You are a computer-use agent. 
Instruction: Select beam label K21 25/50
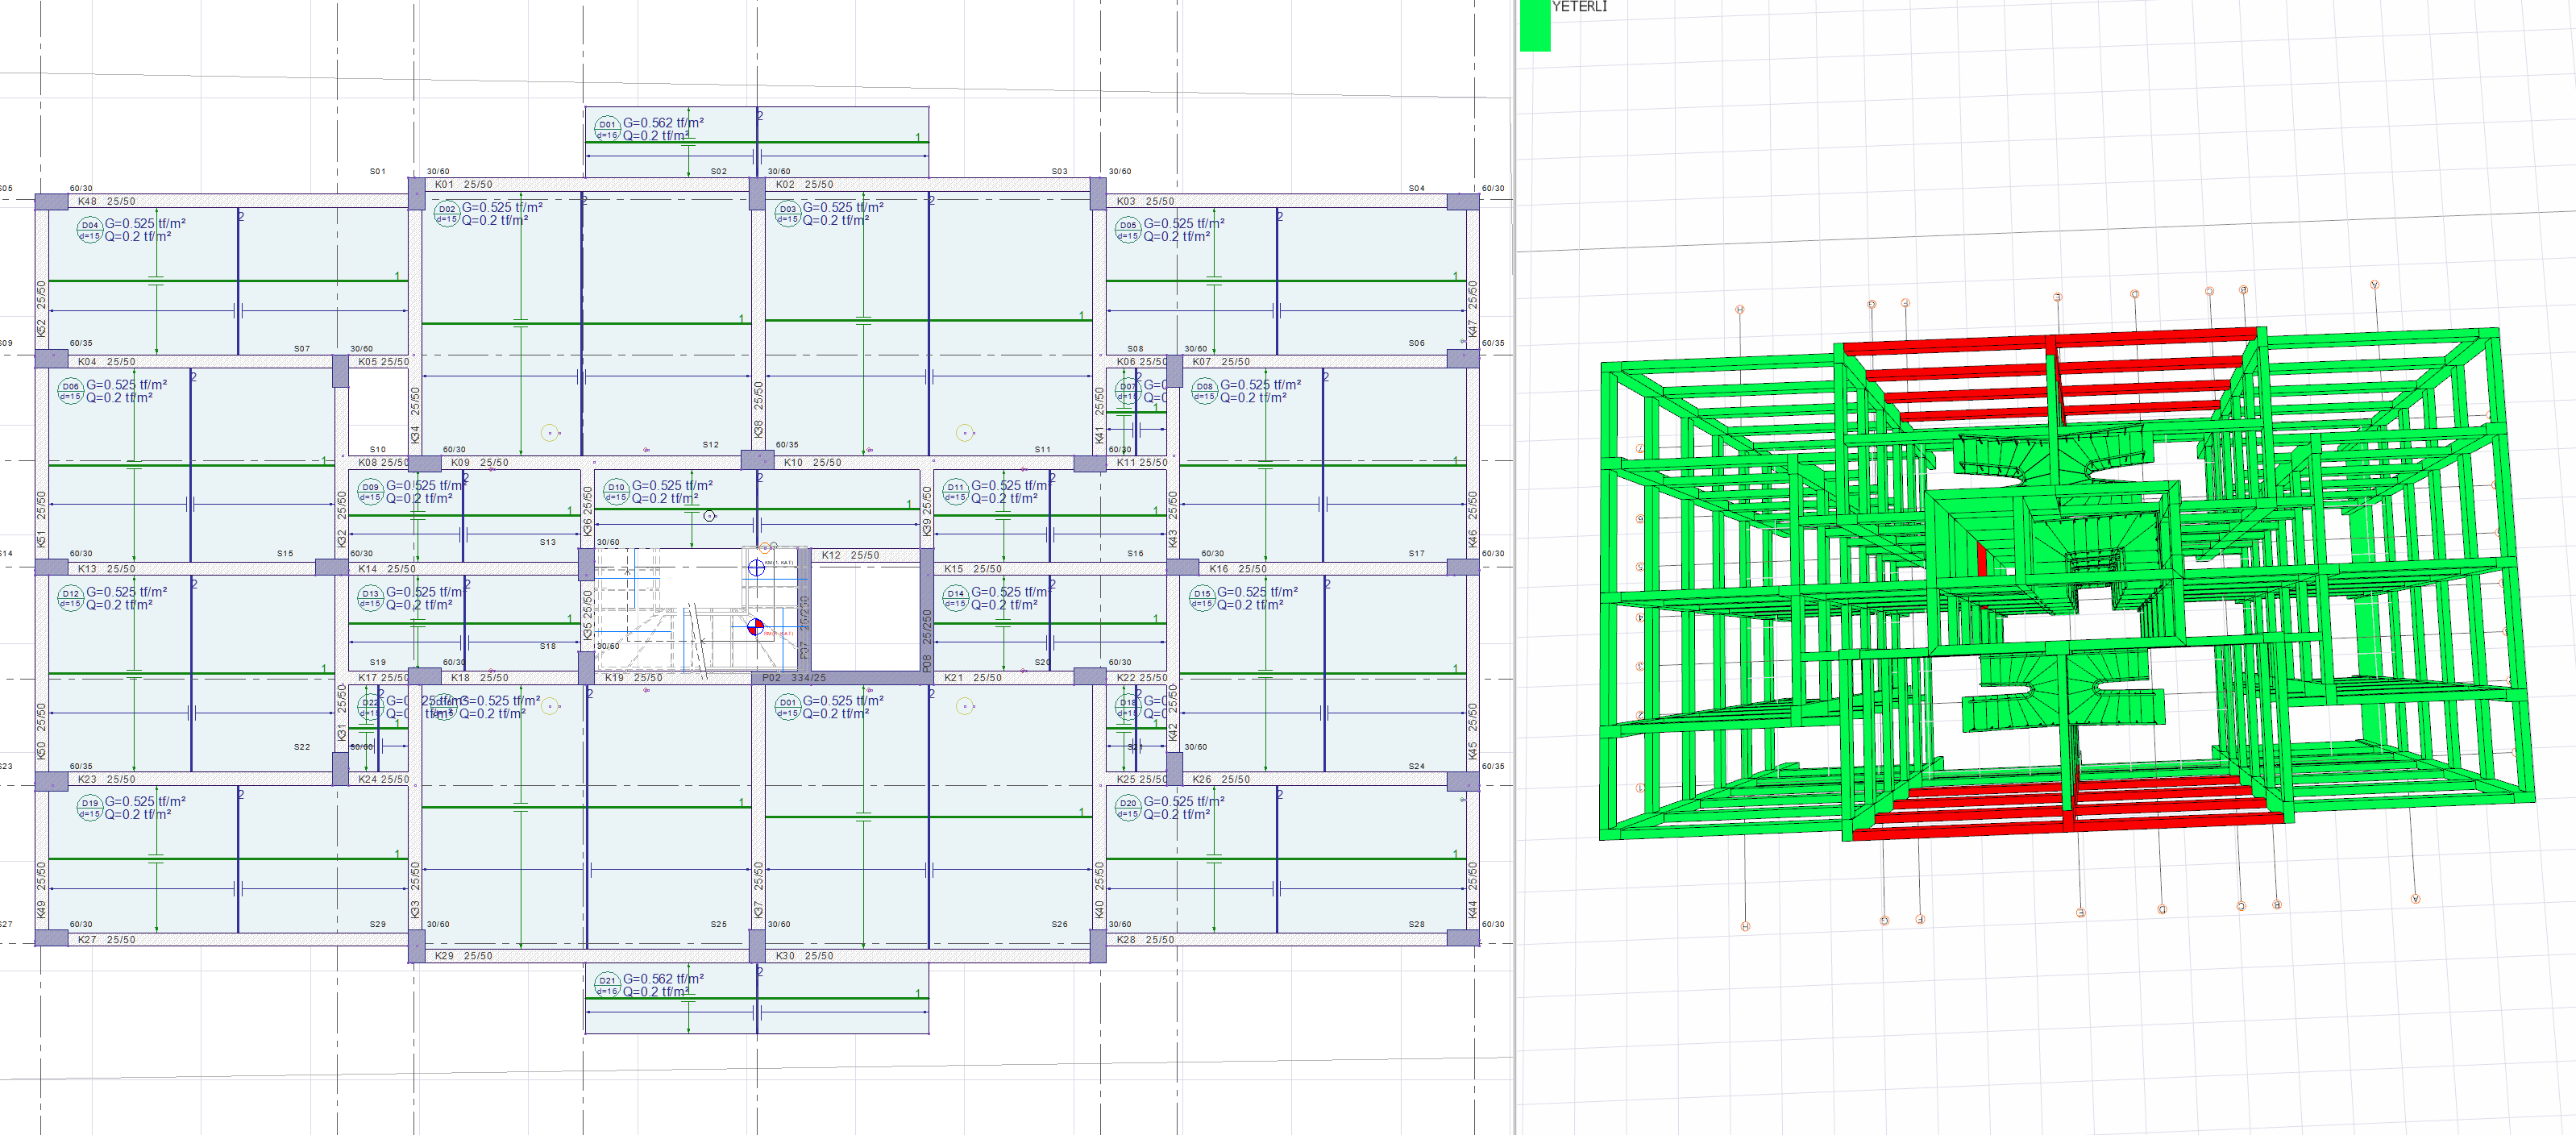click(973, 678)
